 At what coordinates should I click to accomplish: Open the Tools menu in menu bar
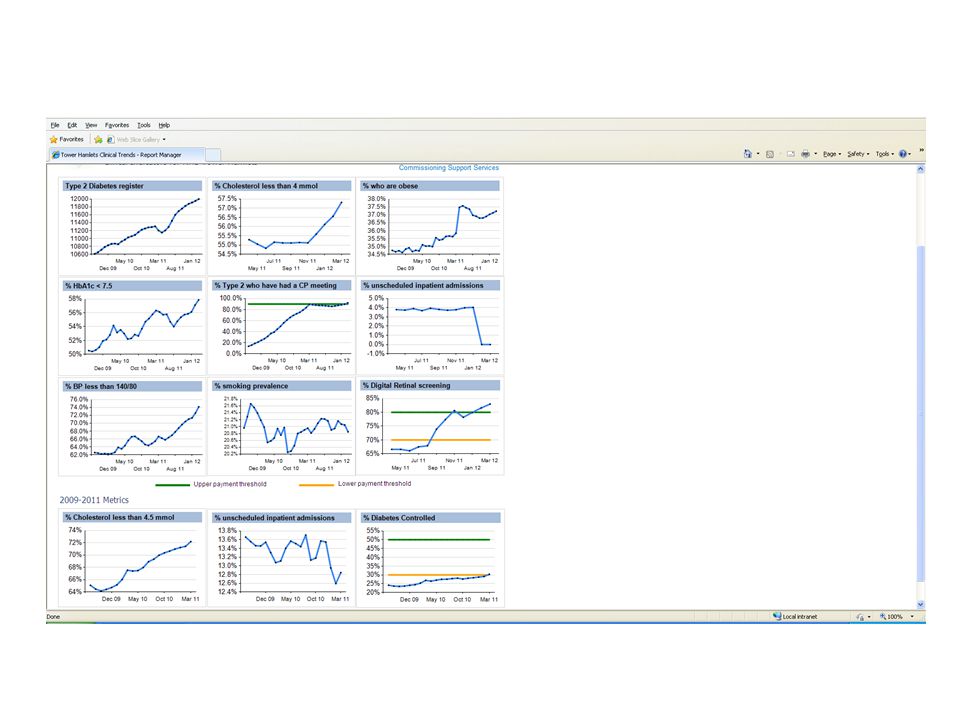click(x=144, y=125)
